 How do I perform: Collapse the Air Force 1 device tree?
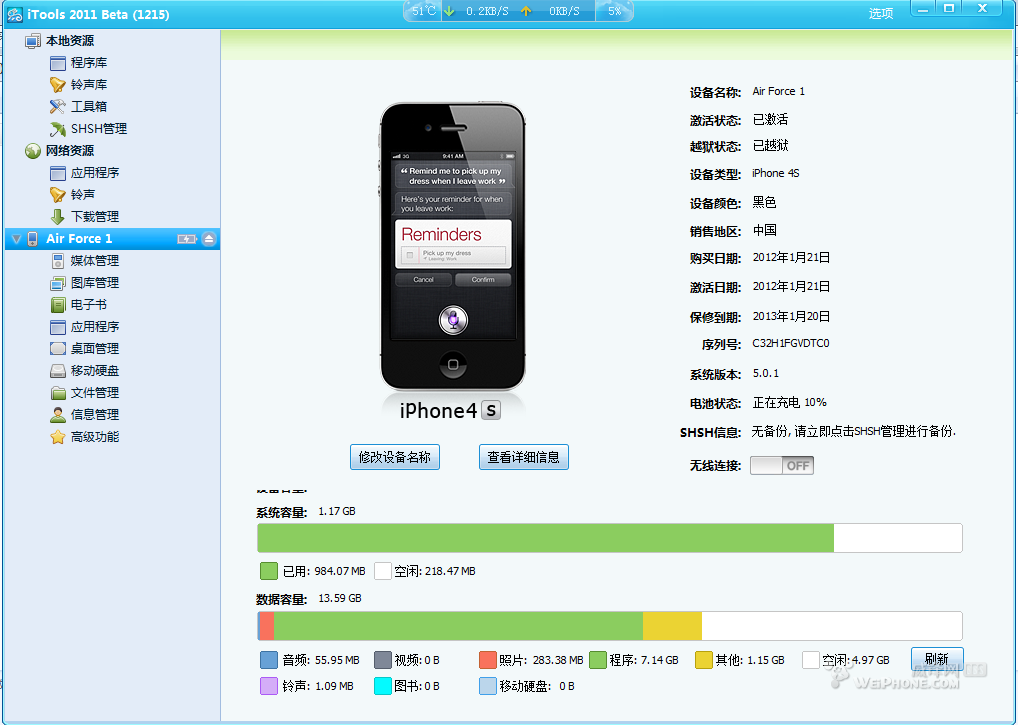pyautogui.click(x=16, y=239)
